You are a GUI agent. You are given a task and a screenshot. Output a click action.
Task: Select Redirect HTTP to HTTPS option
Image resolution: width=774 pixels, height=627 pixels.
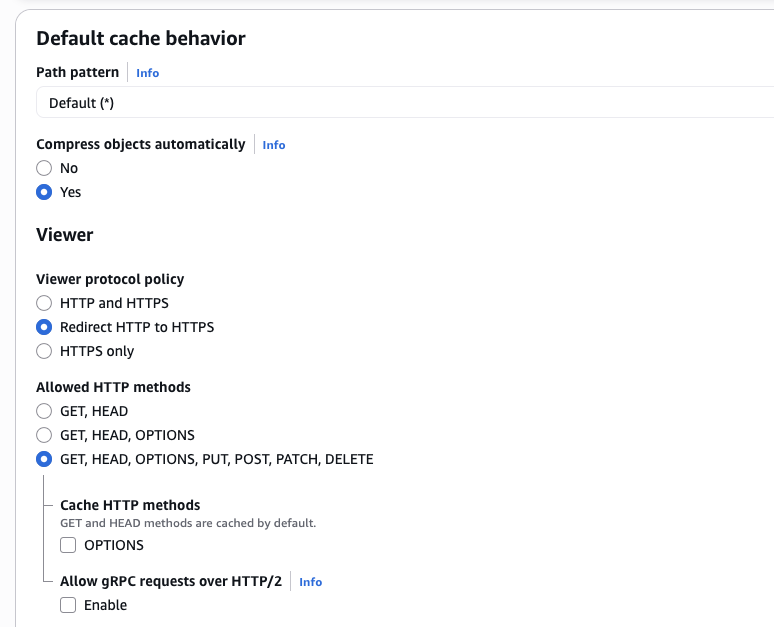[44, 327]
